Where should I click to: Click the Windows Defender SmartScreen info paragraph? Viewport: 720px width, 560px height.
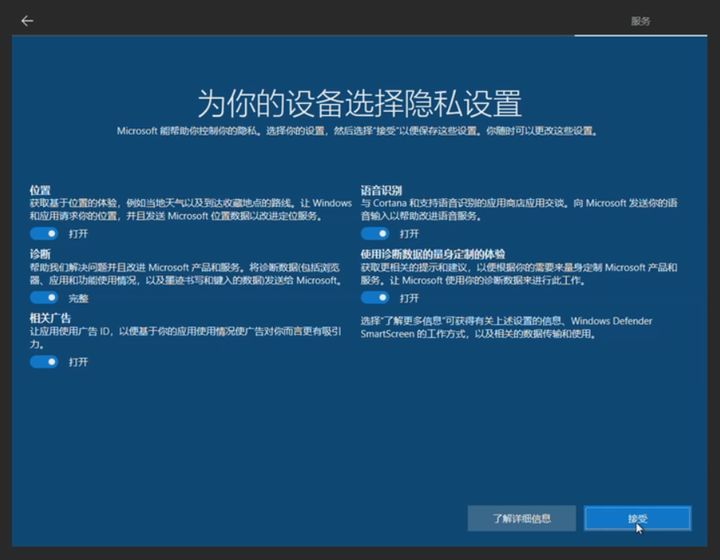tap(510, 327)
